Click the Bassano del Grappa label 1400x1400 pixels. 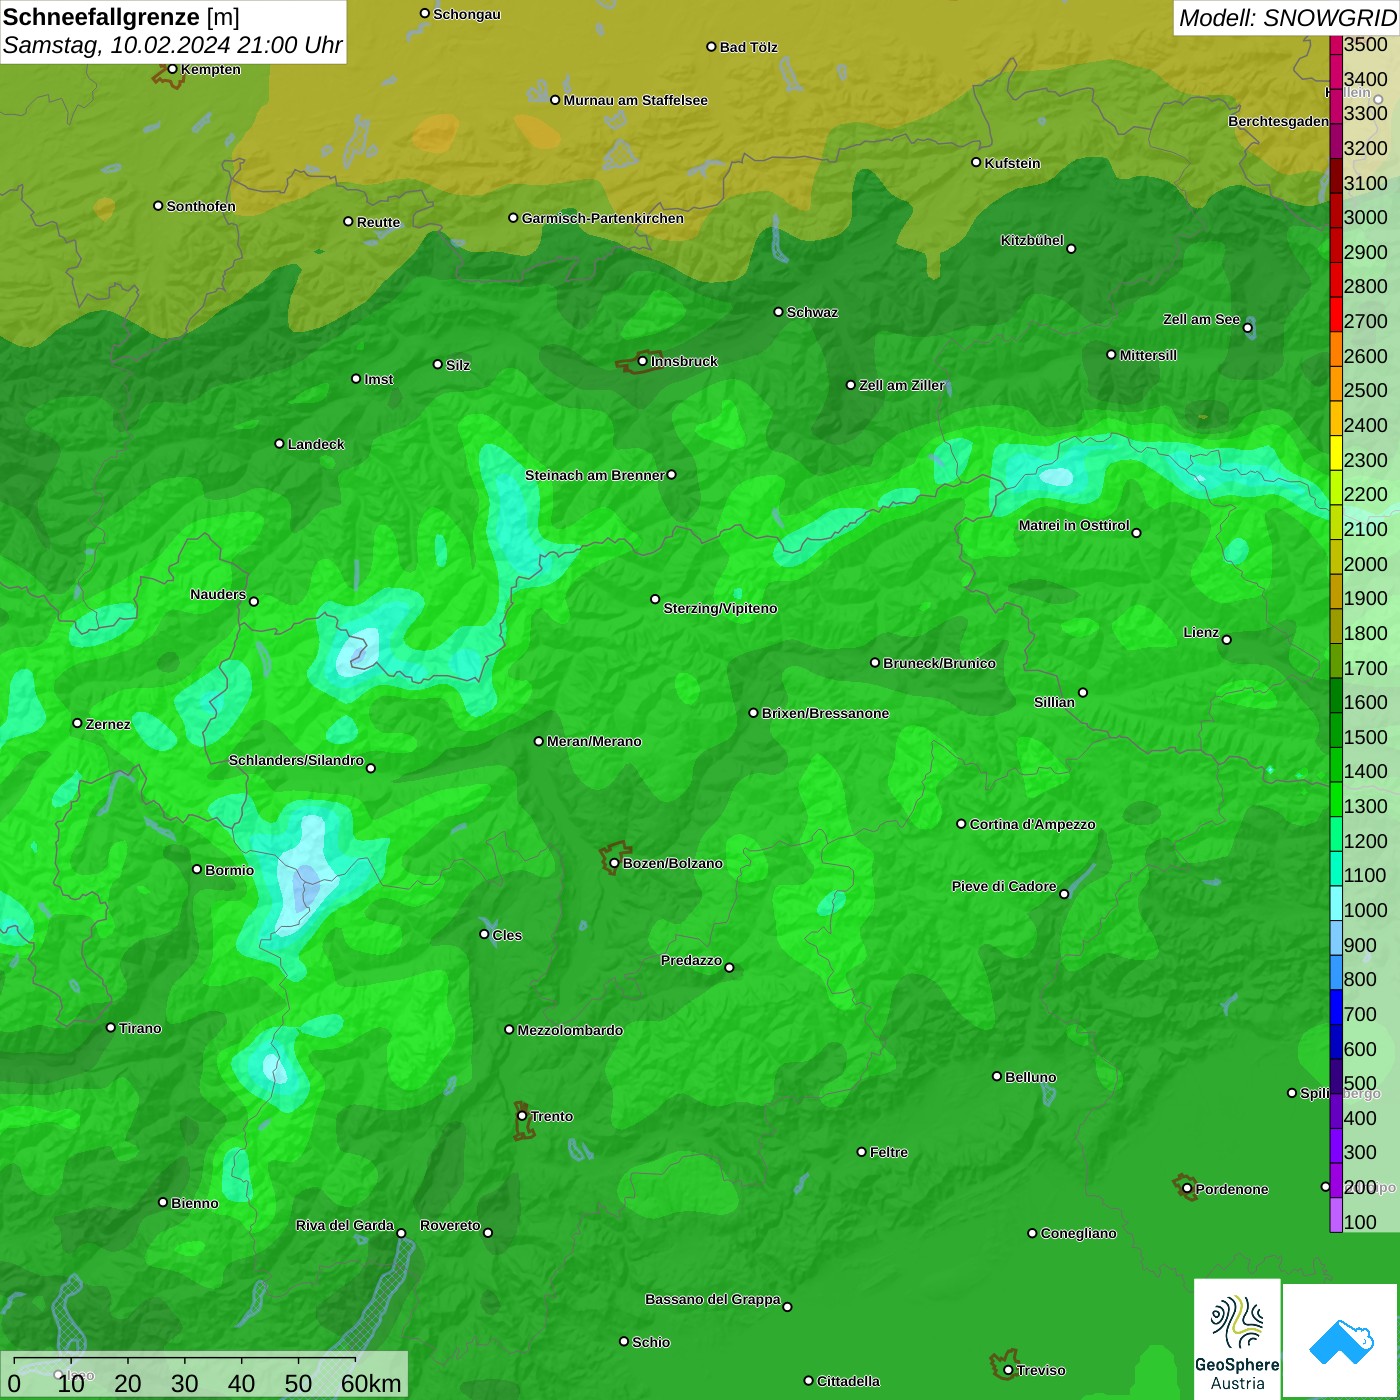coord(713,1299)
